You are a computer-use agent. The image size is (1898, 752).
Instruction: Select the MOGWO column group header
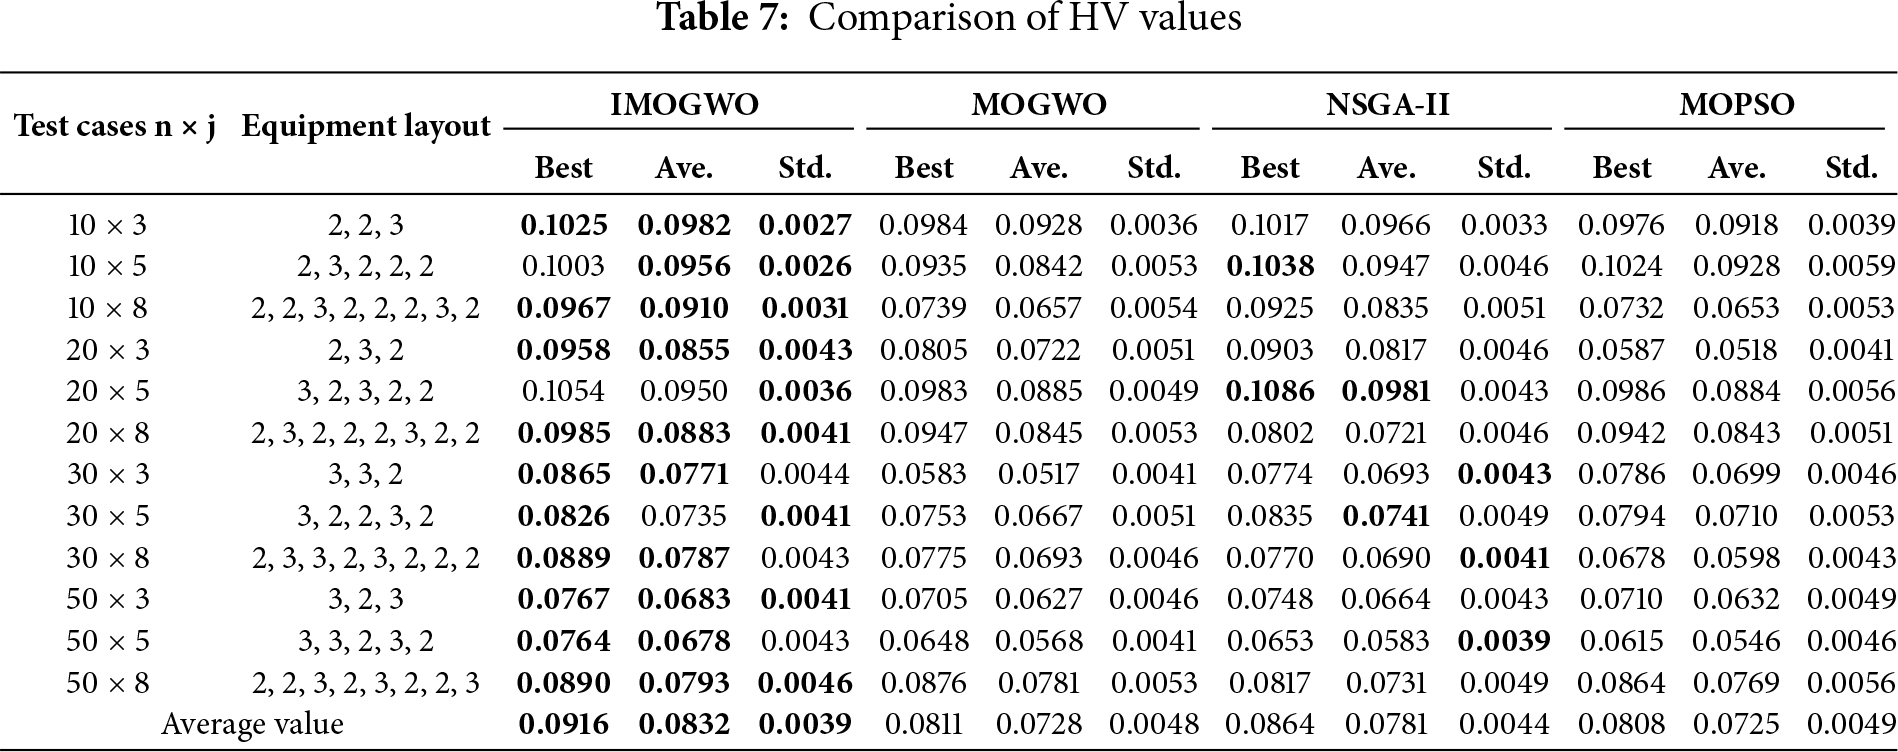1038,104
